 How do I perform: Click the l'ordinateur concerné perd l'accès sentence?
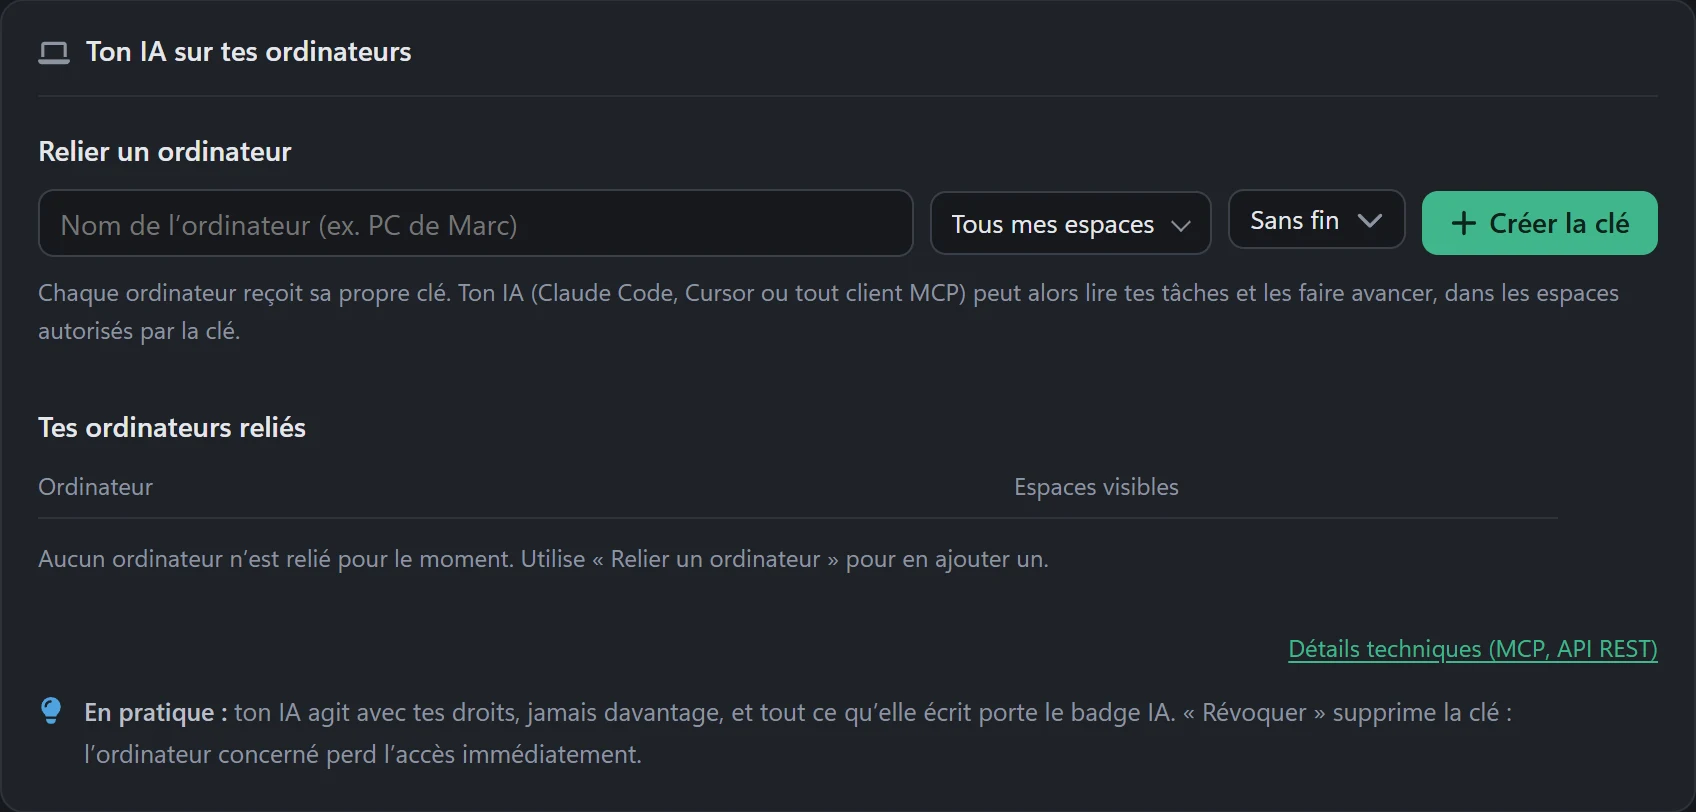tap(363, 754)
